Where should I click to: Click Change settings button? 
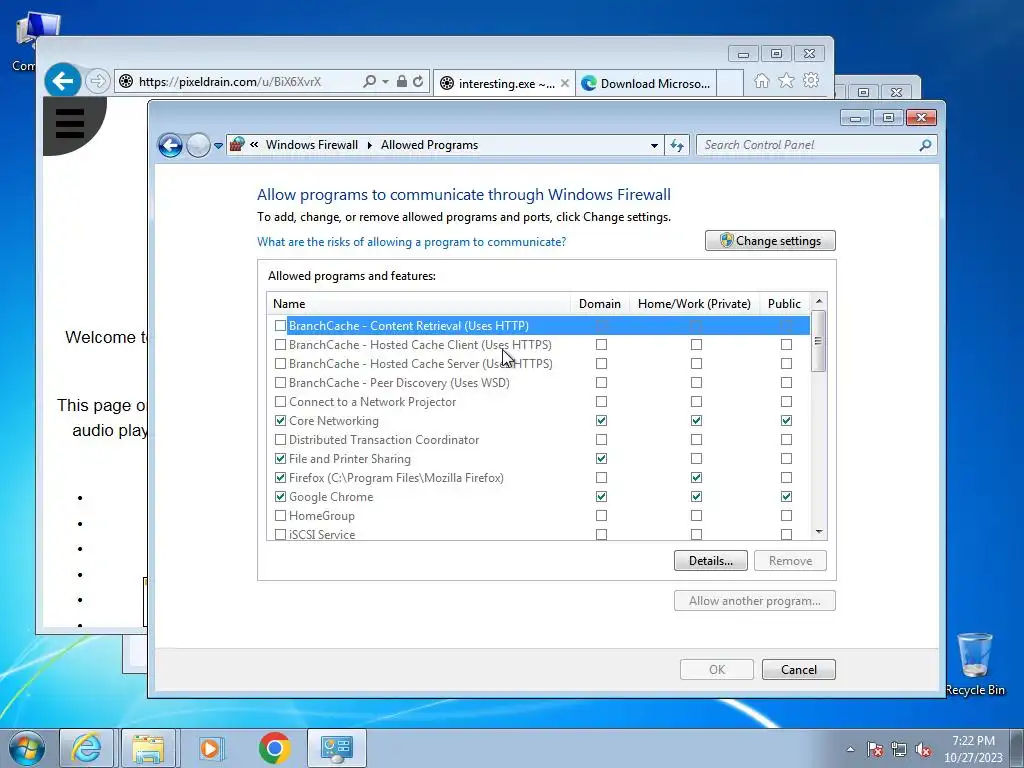pyautogui.click(x=770, y=240)
